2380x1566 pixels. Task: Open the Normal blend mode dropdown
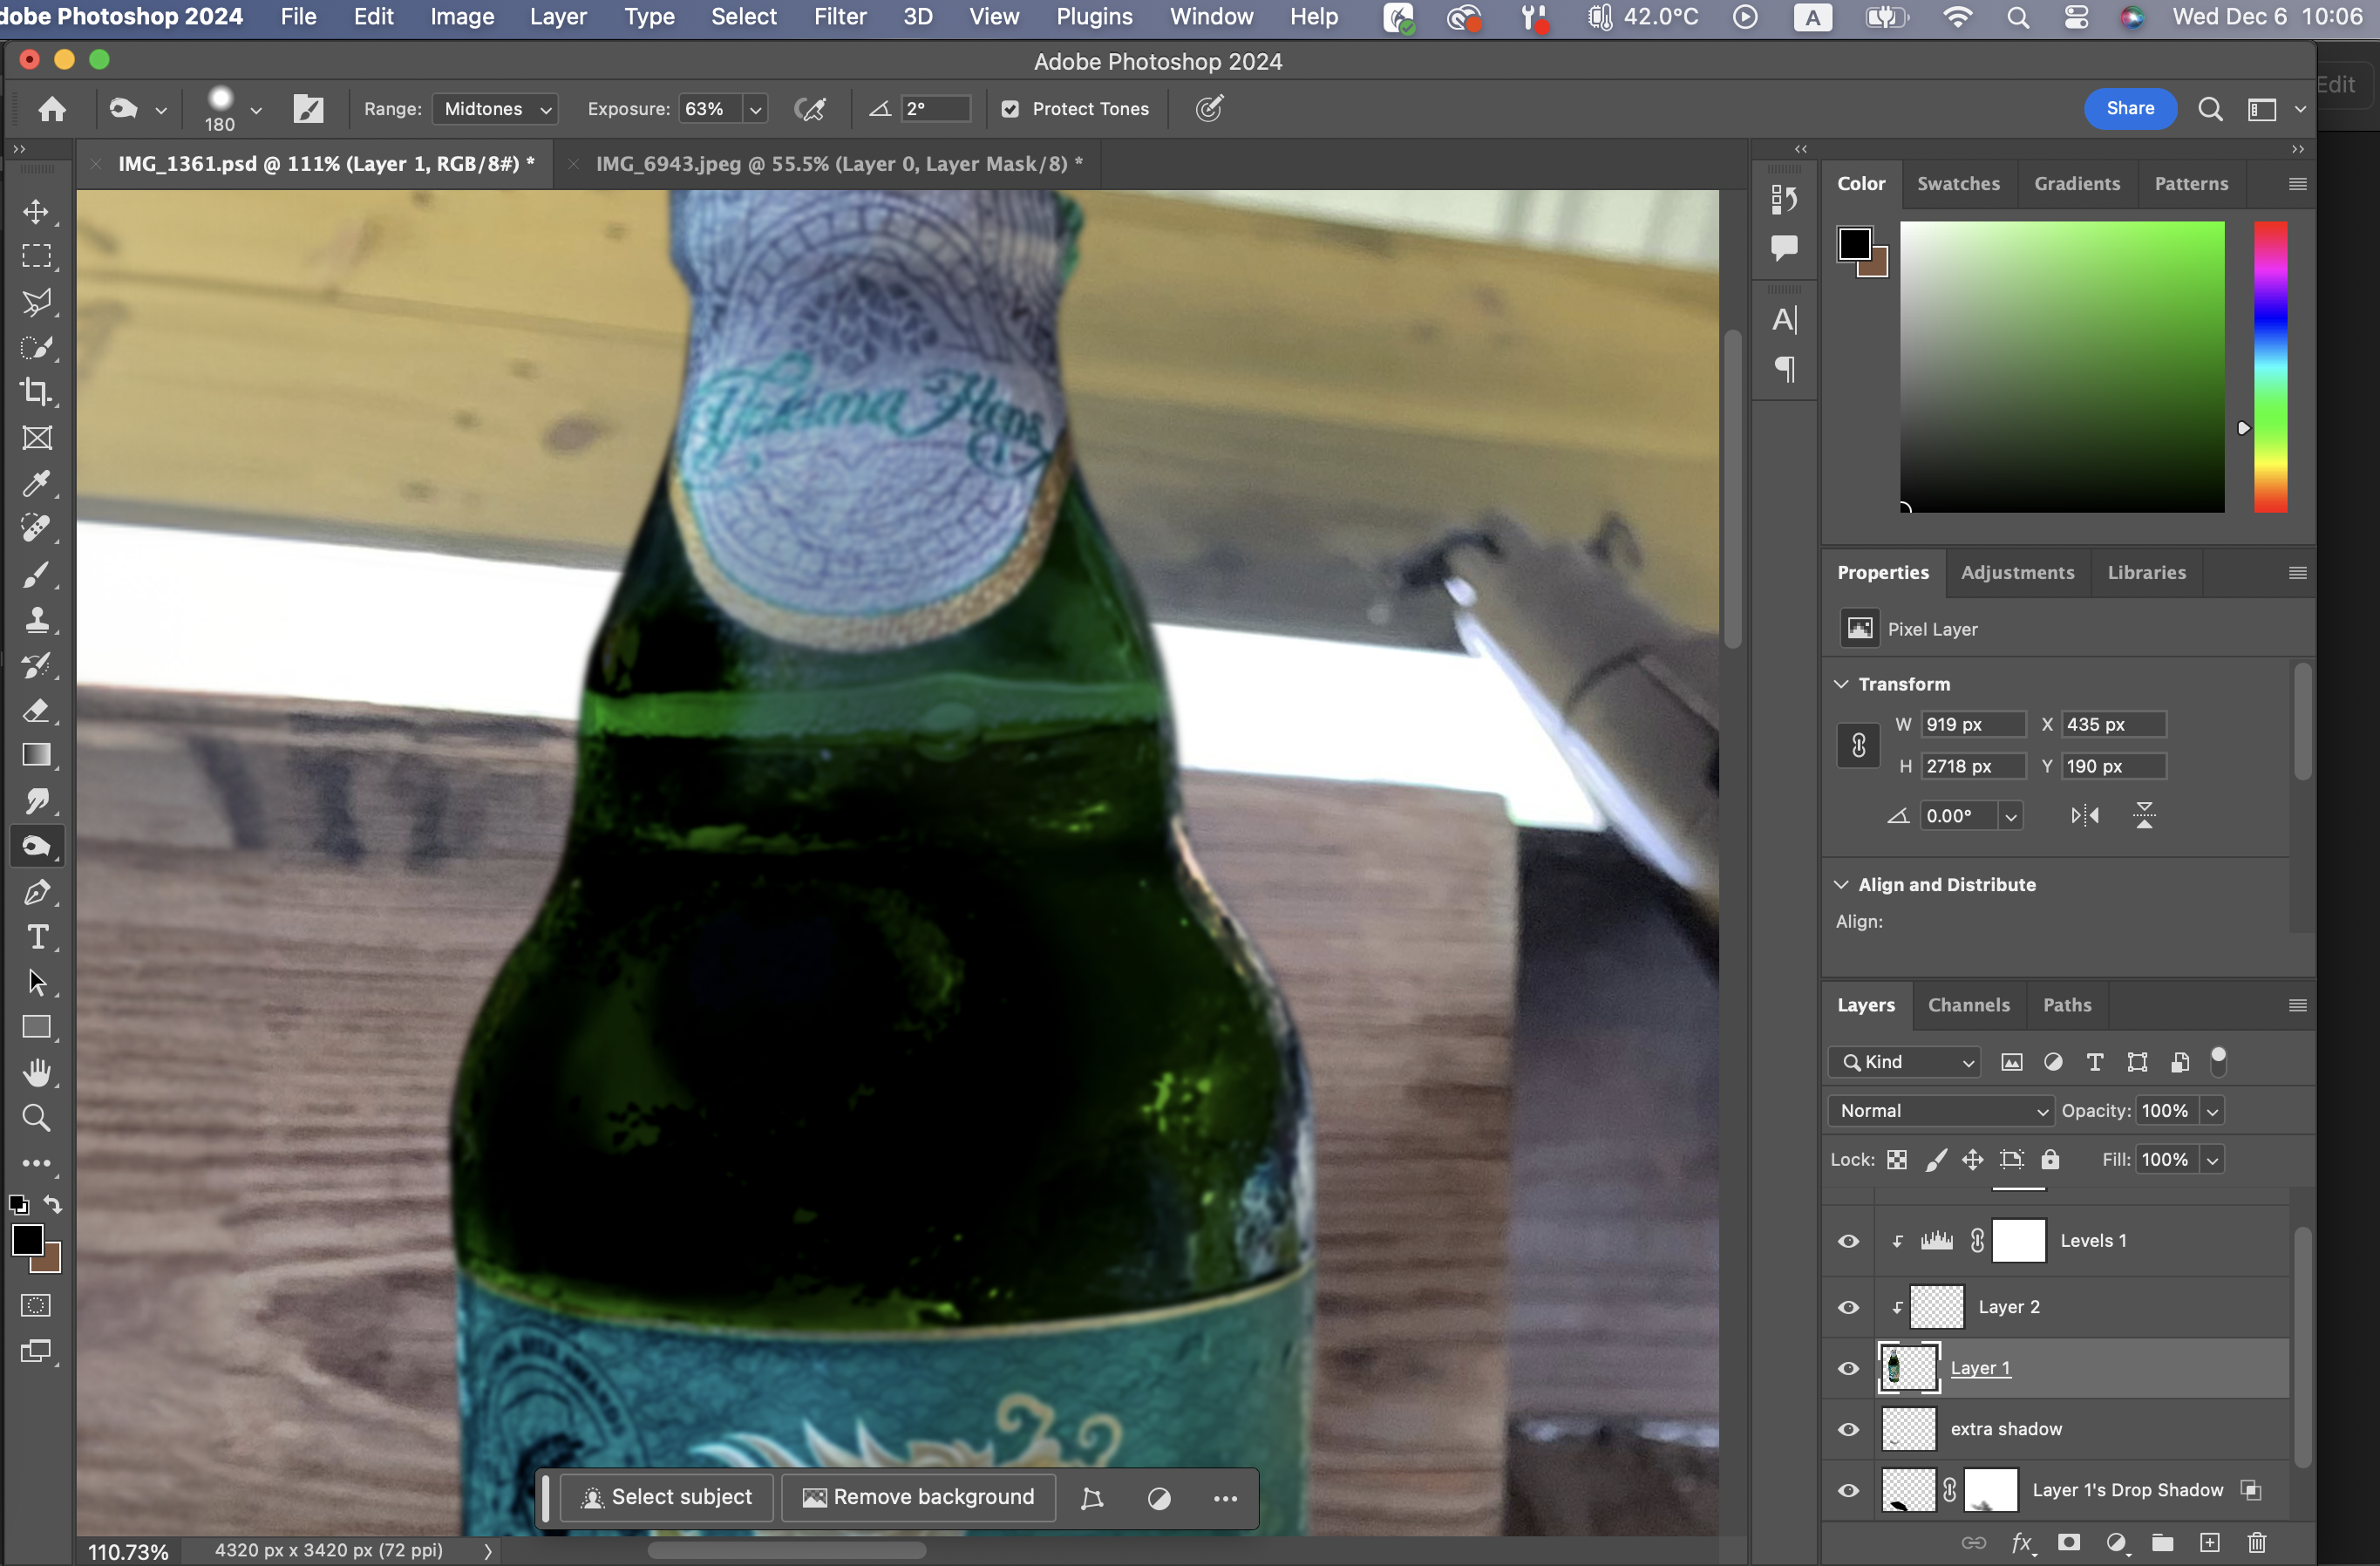tap(1941, 1111)
